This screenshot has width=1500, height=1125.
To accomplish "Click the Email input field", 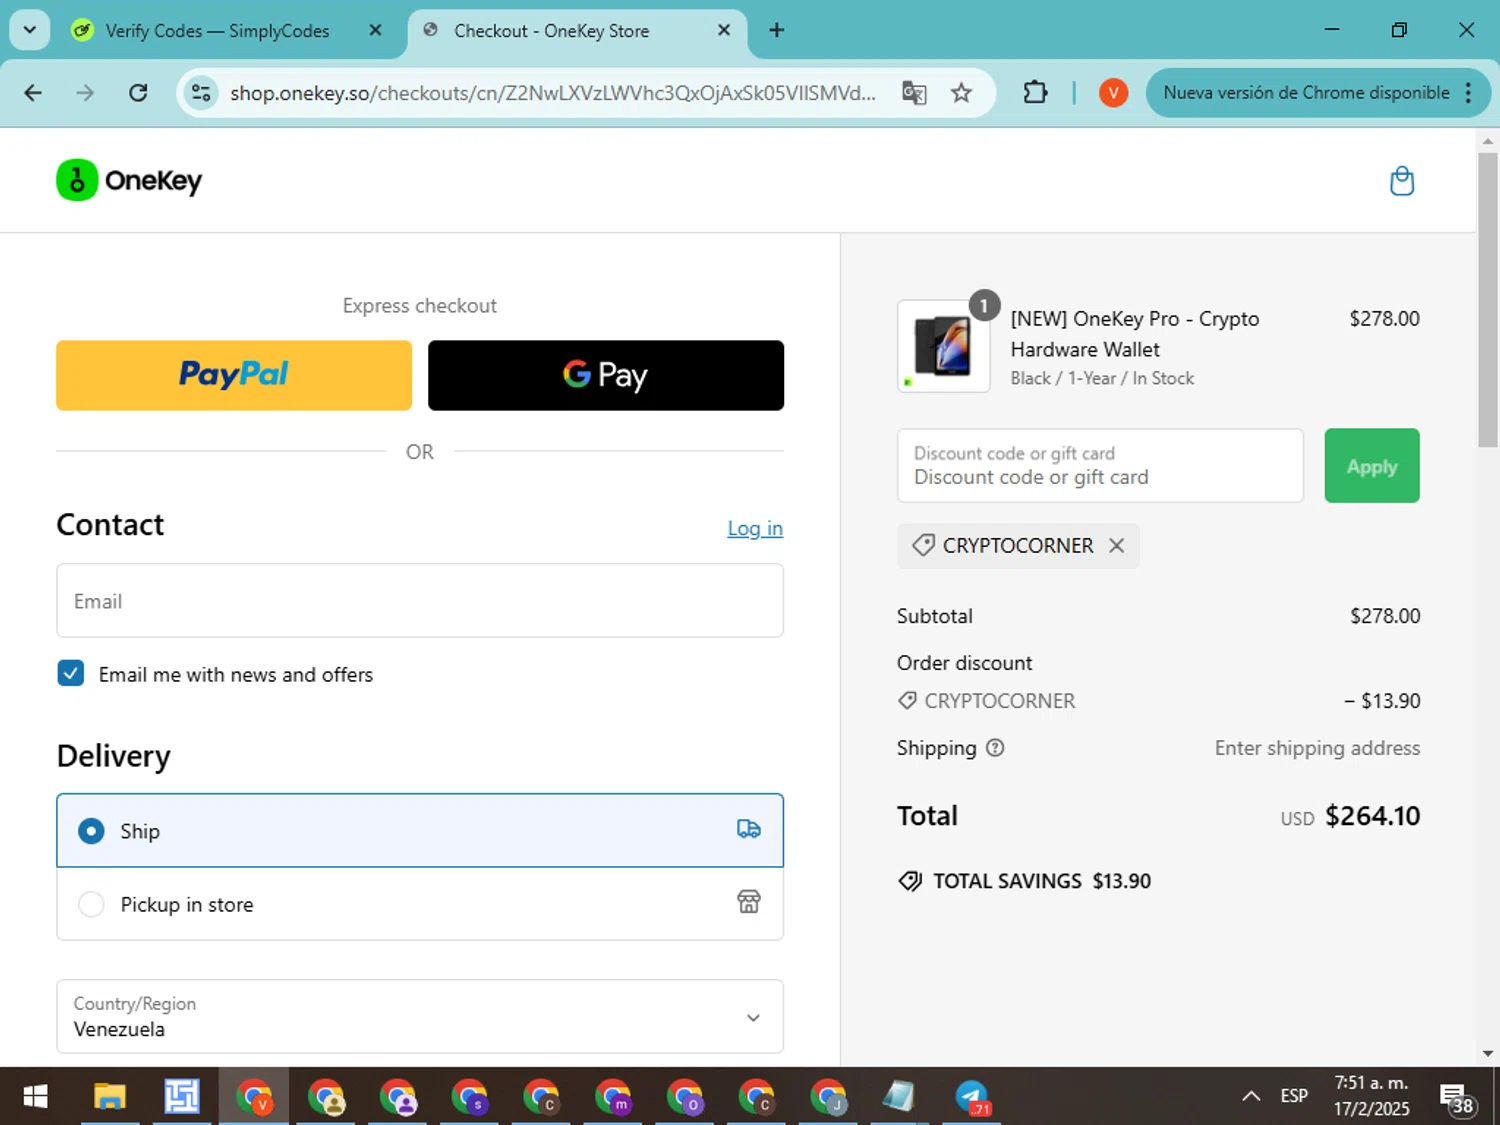I will [x=420, y=601].
